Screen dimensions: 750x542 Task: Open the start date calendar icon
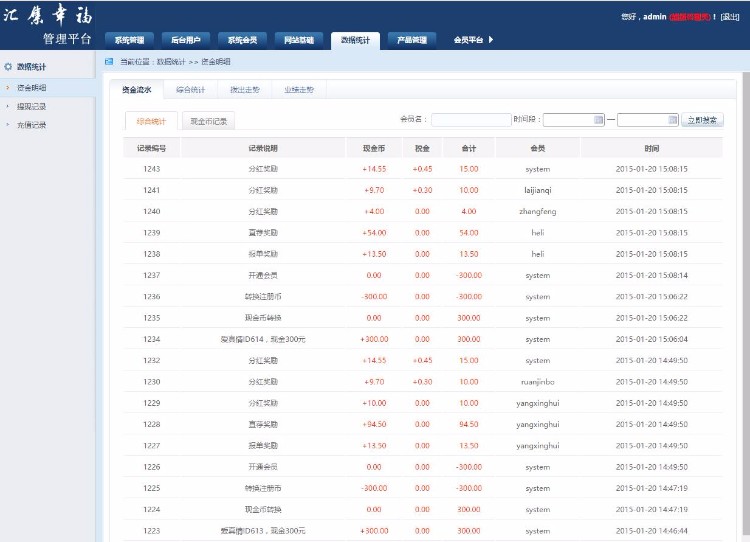click(598, 120)
